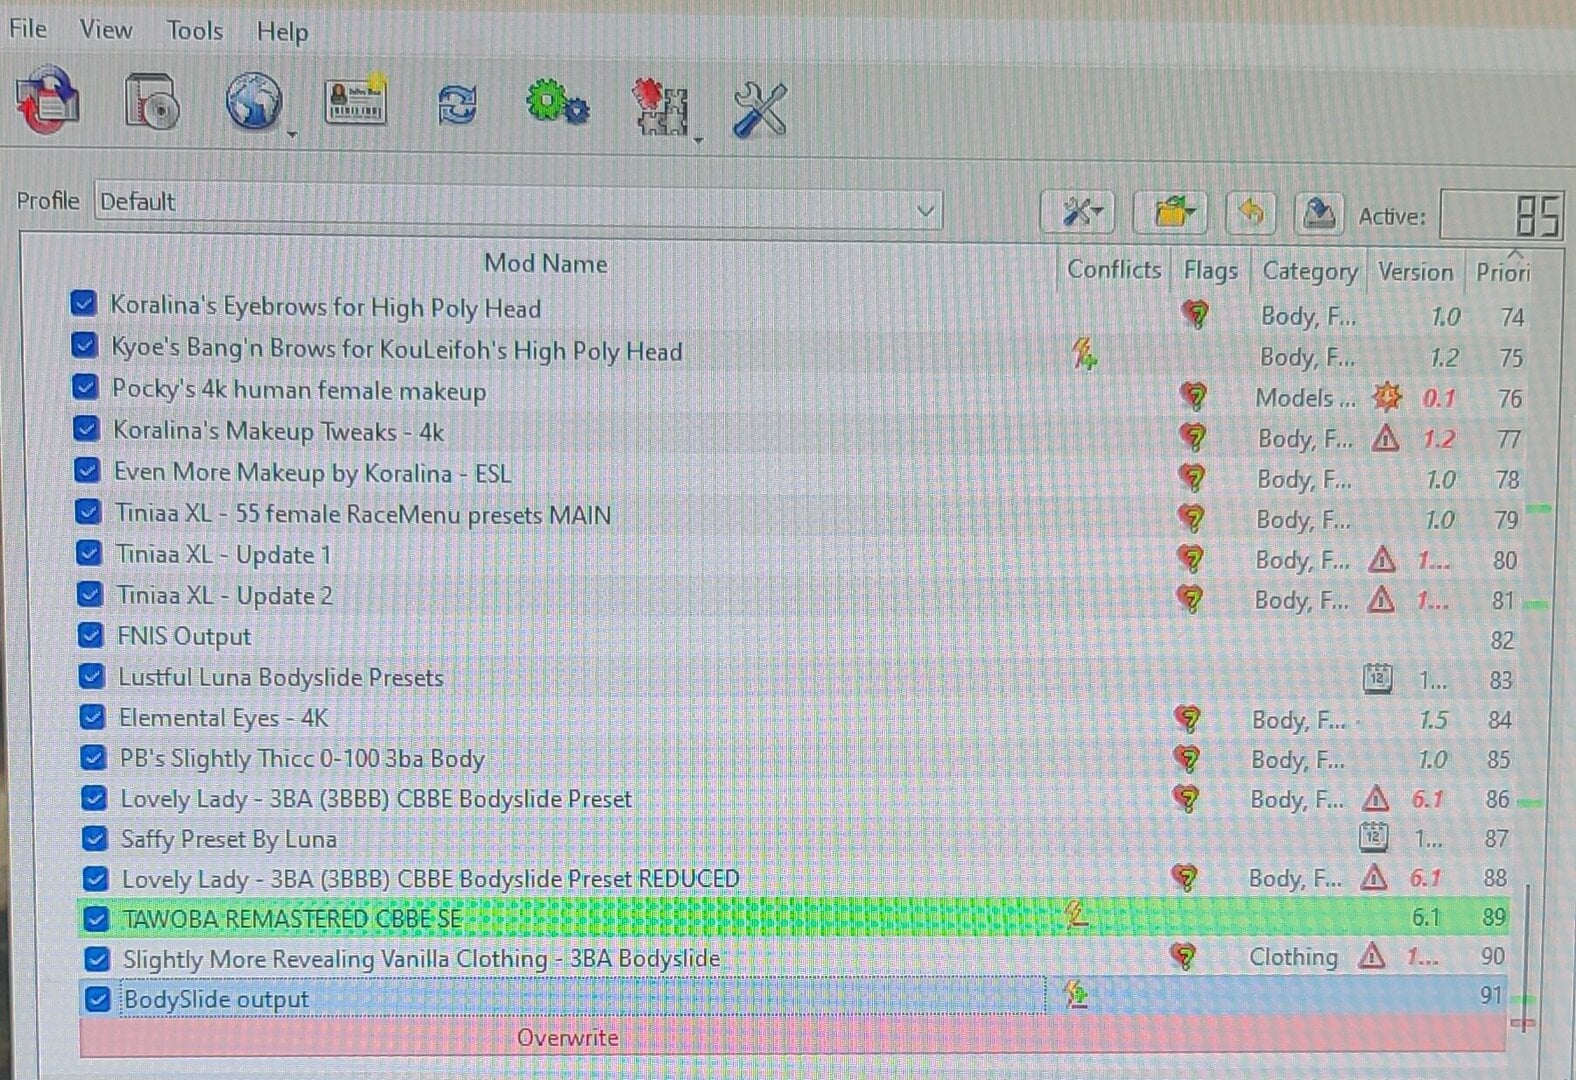Open the View menu

point(106,29)
